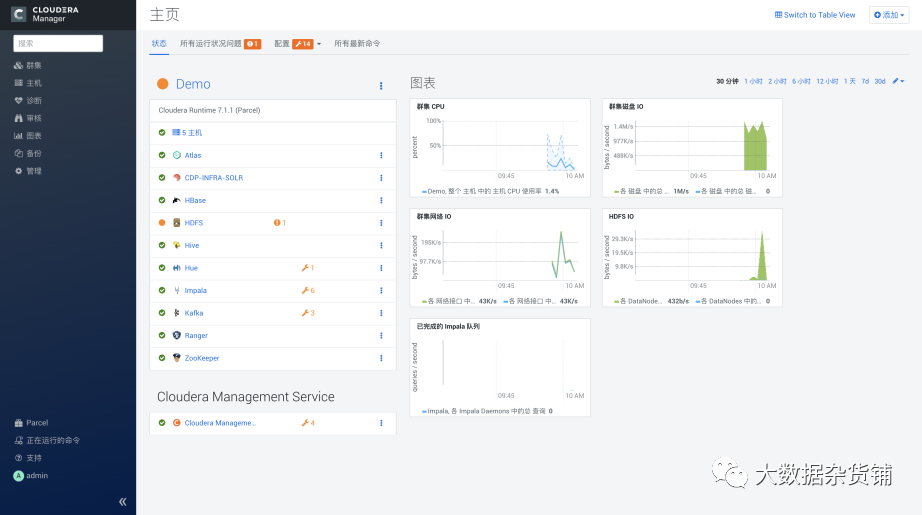
Task: Click the Hive service icon
Action: pyautogui.click(x=176, y=245)
